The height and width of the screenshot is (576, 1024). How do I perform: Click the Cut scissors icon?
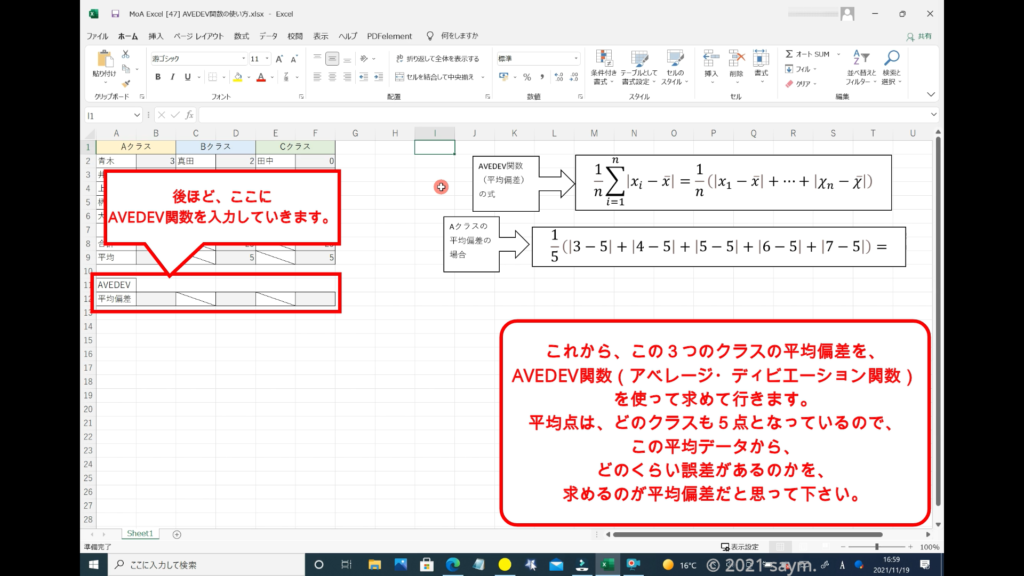[127, 54]
